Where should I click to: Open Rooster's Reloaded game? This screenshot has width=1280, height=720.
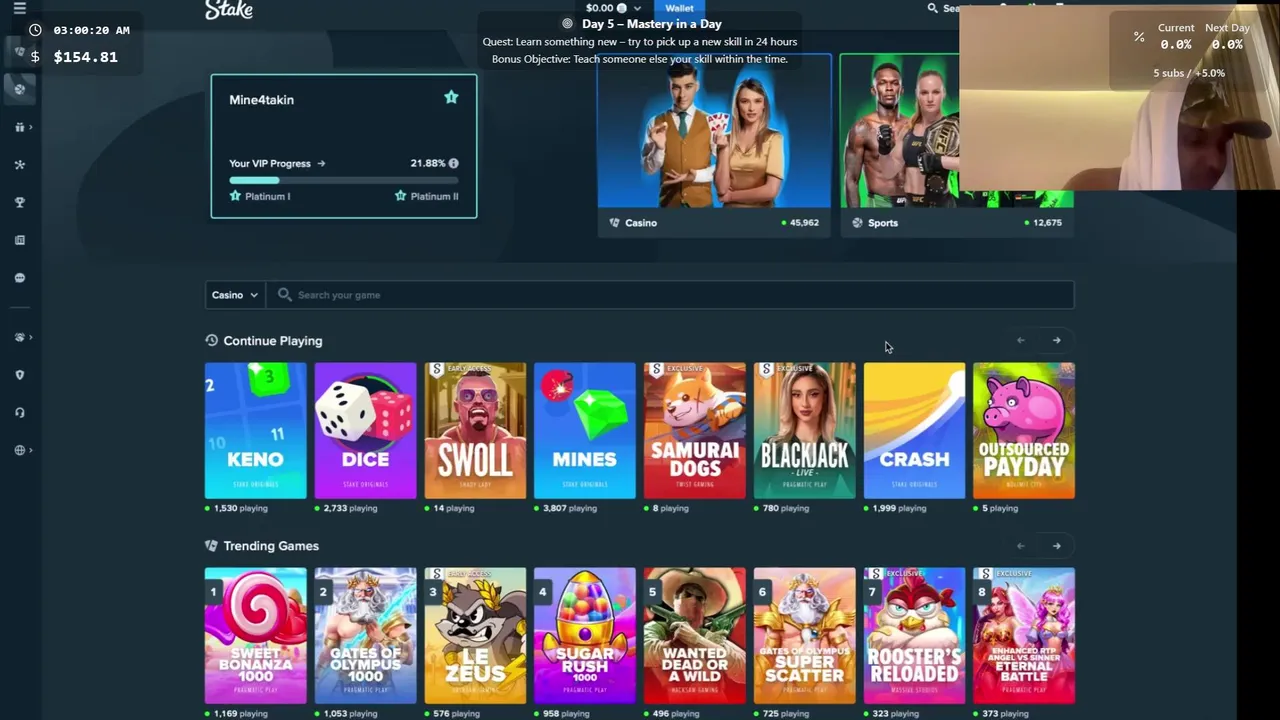(x=914, y=636)
